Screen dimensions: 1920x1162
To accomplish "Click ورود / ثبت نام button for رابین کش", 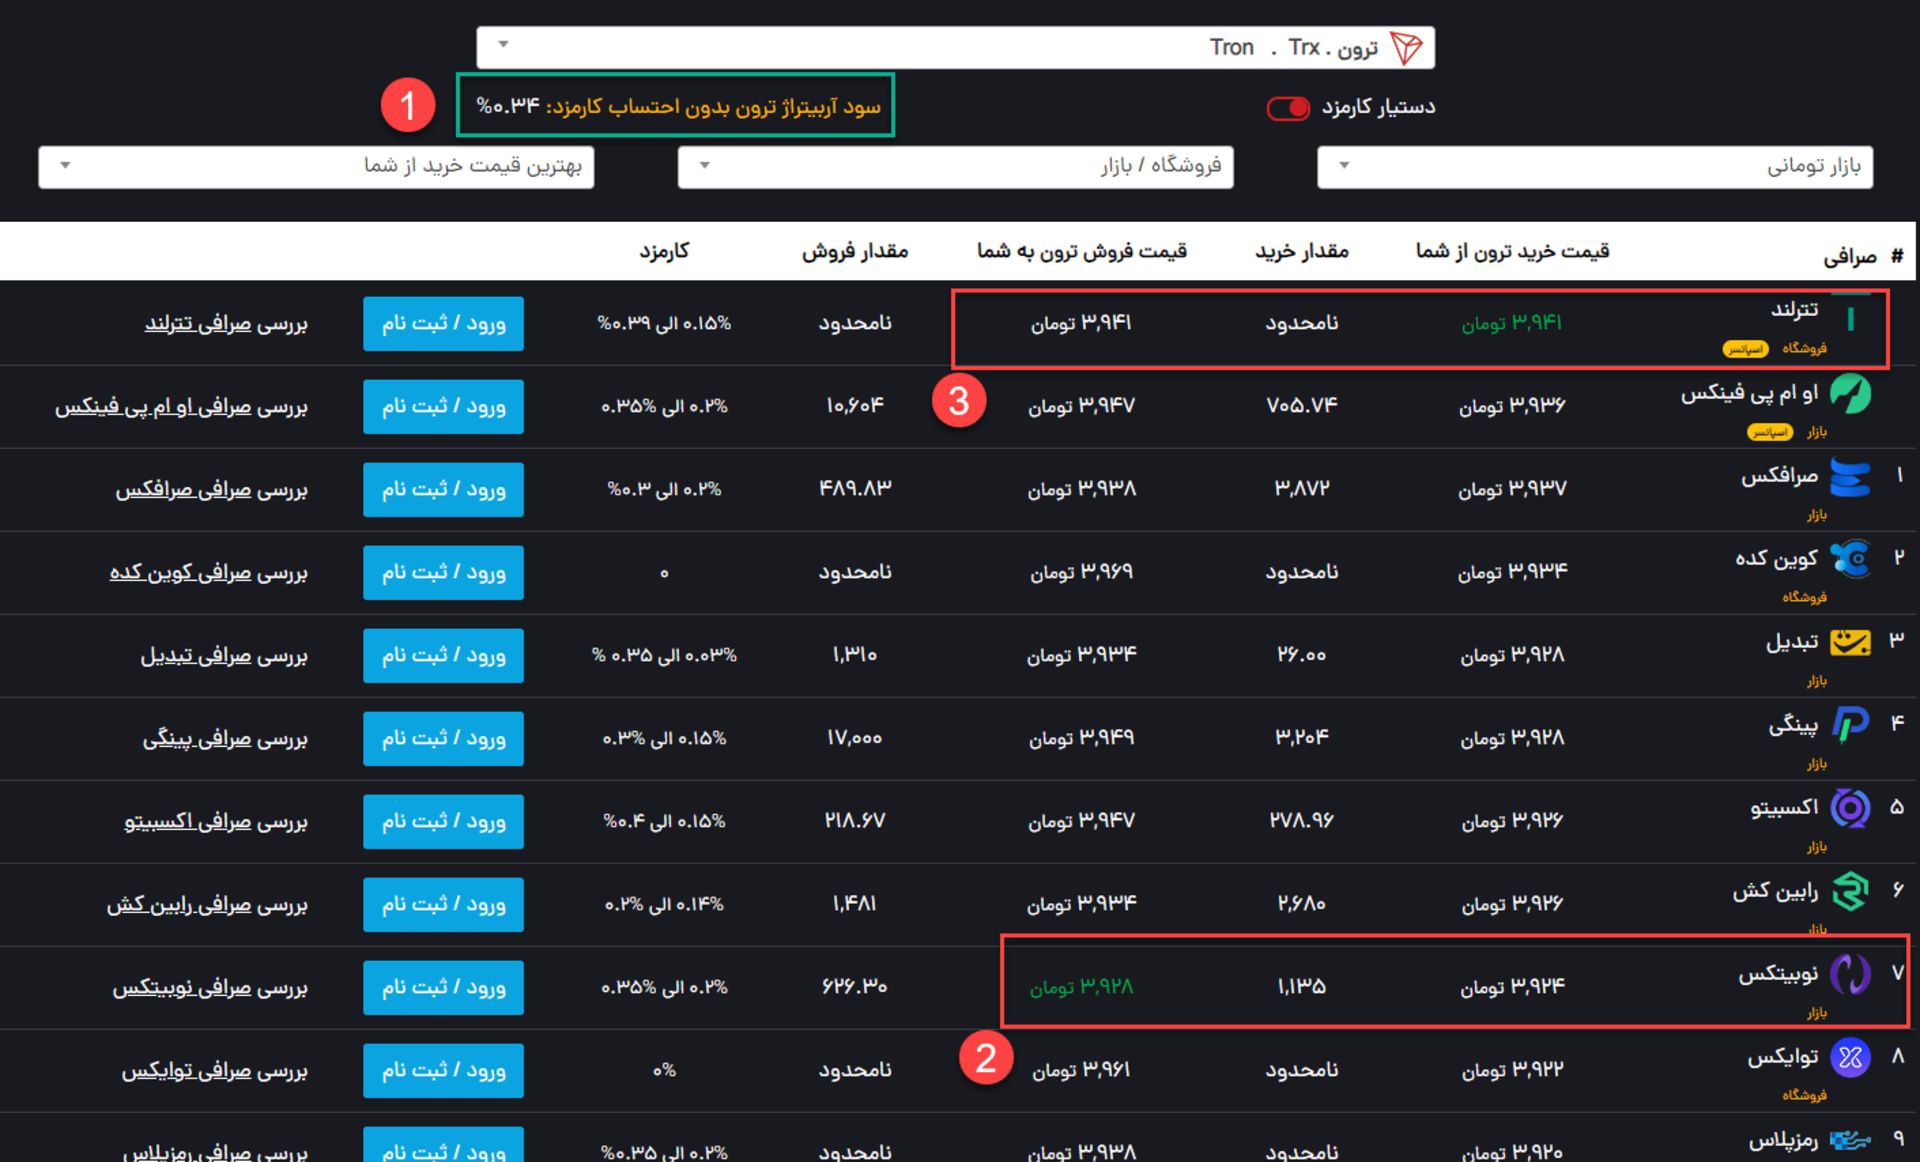I will click(x=443, y=904).
